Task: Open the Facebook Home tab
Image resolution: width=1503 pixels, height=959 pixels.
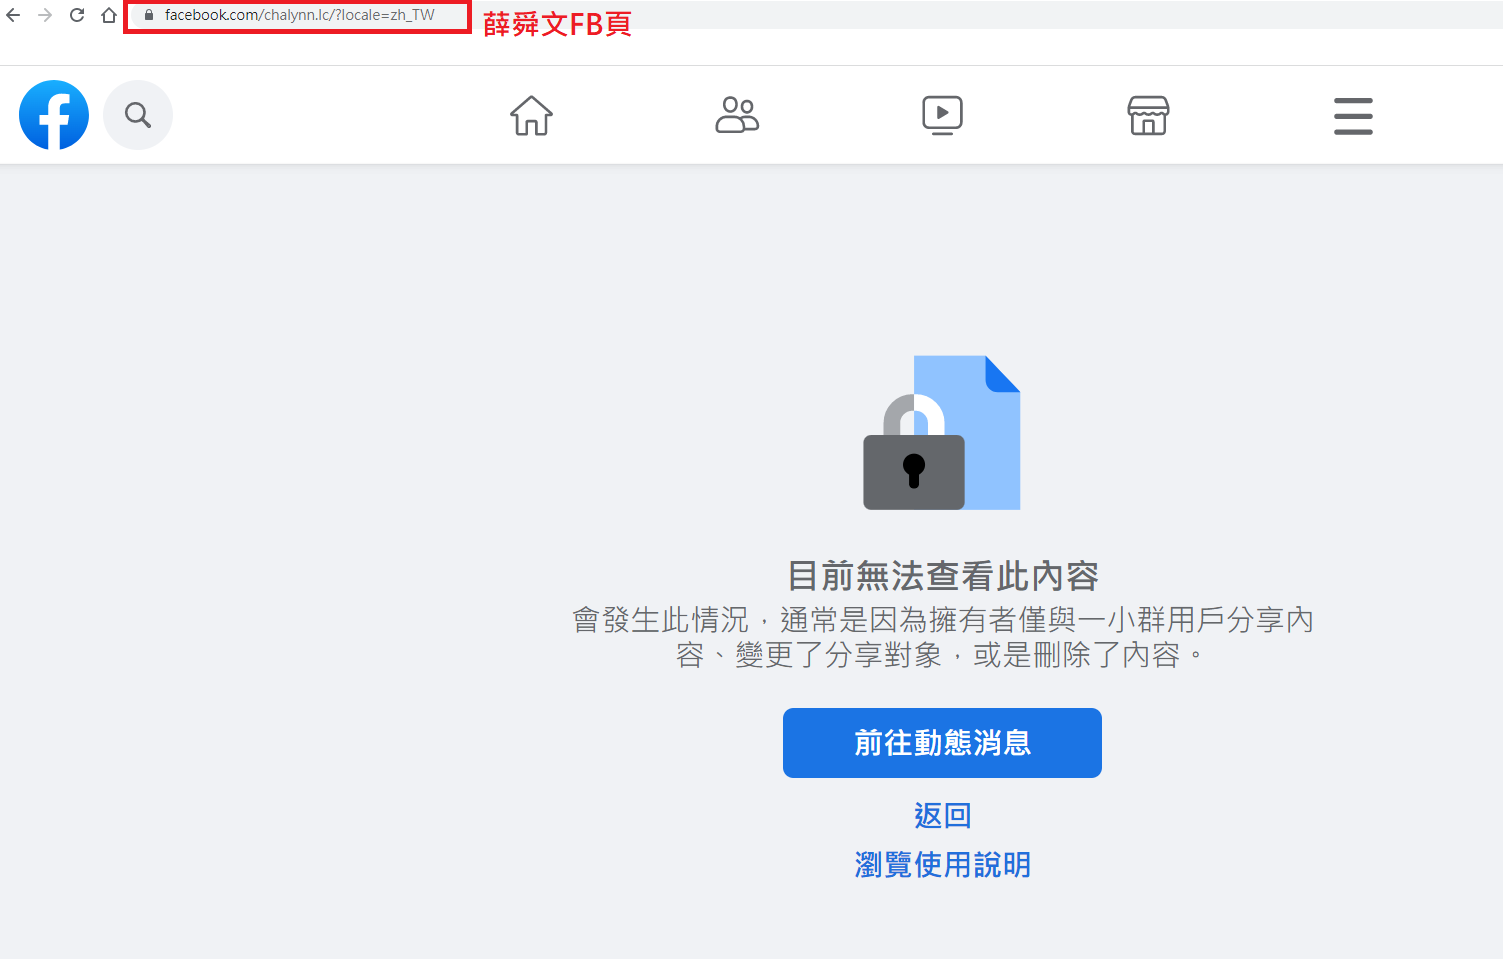Action: pos(531,115)
